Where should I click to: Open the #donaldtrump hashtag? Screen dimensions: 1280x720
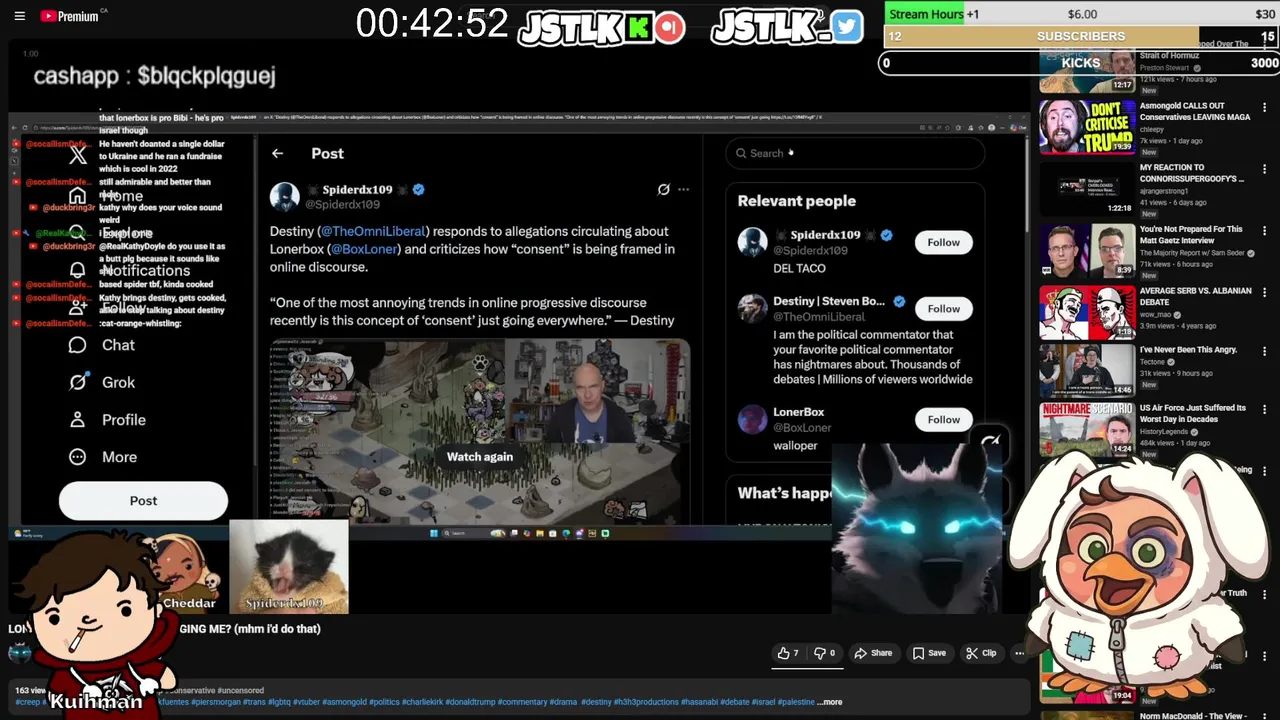pos(472,702)
